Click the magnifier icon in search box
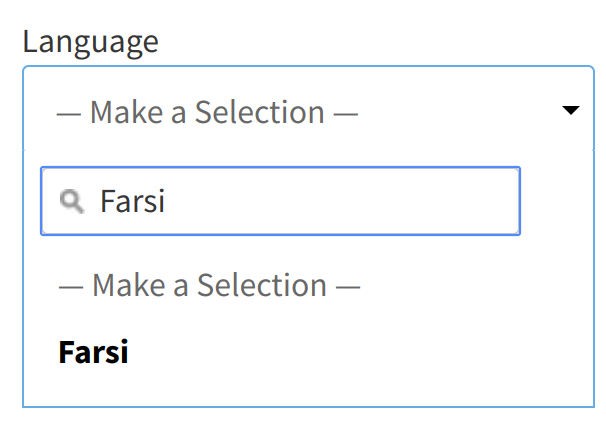This screenshot has width=606, height=435. 72,202
